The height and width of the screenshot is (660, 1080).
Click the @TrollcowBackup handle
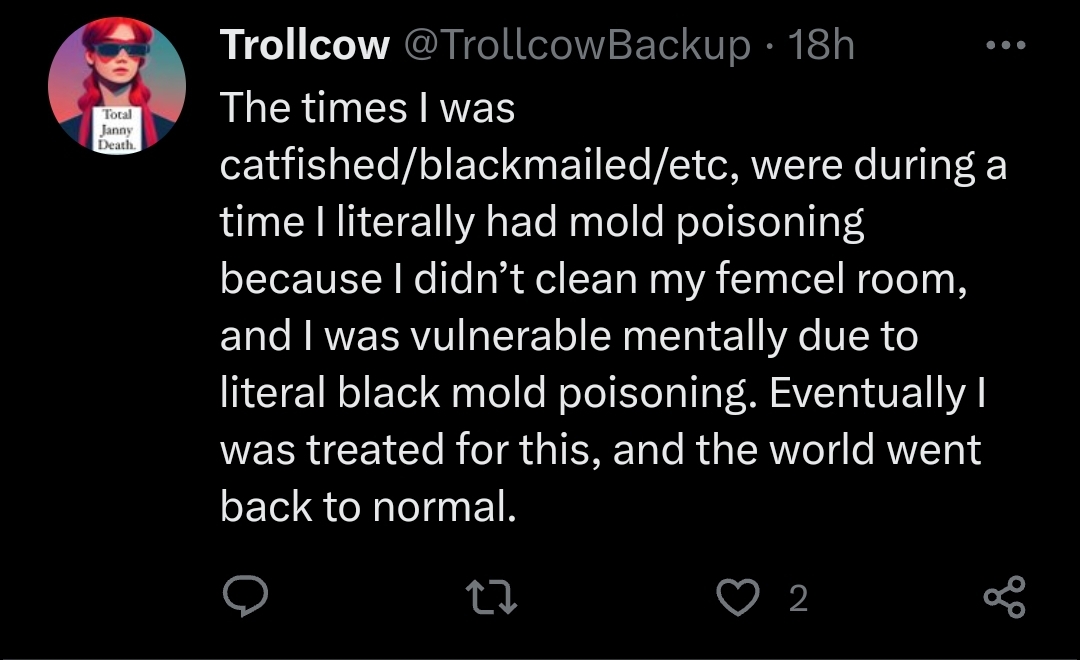tap(576, 46)
